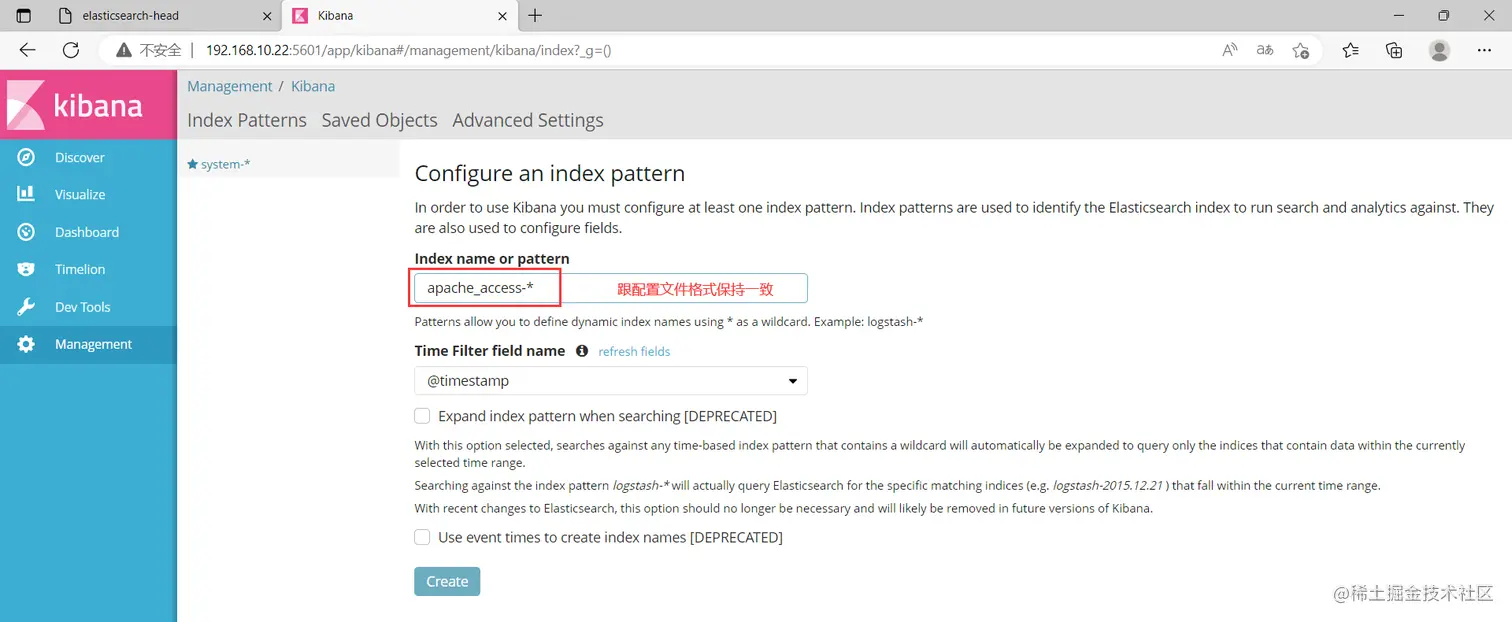Open the Advanced Settings tab

coord(528,120)
